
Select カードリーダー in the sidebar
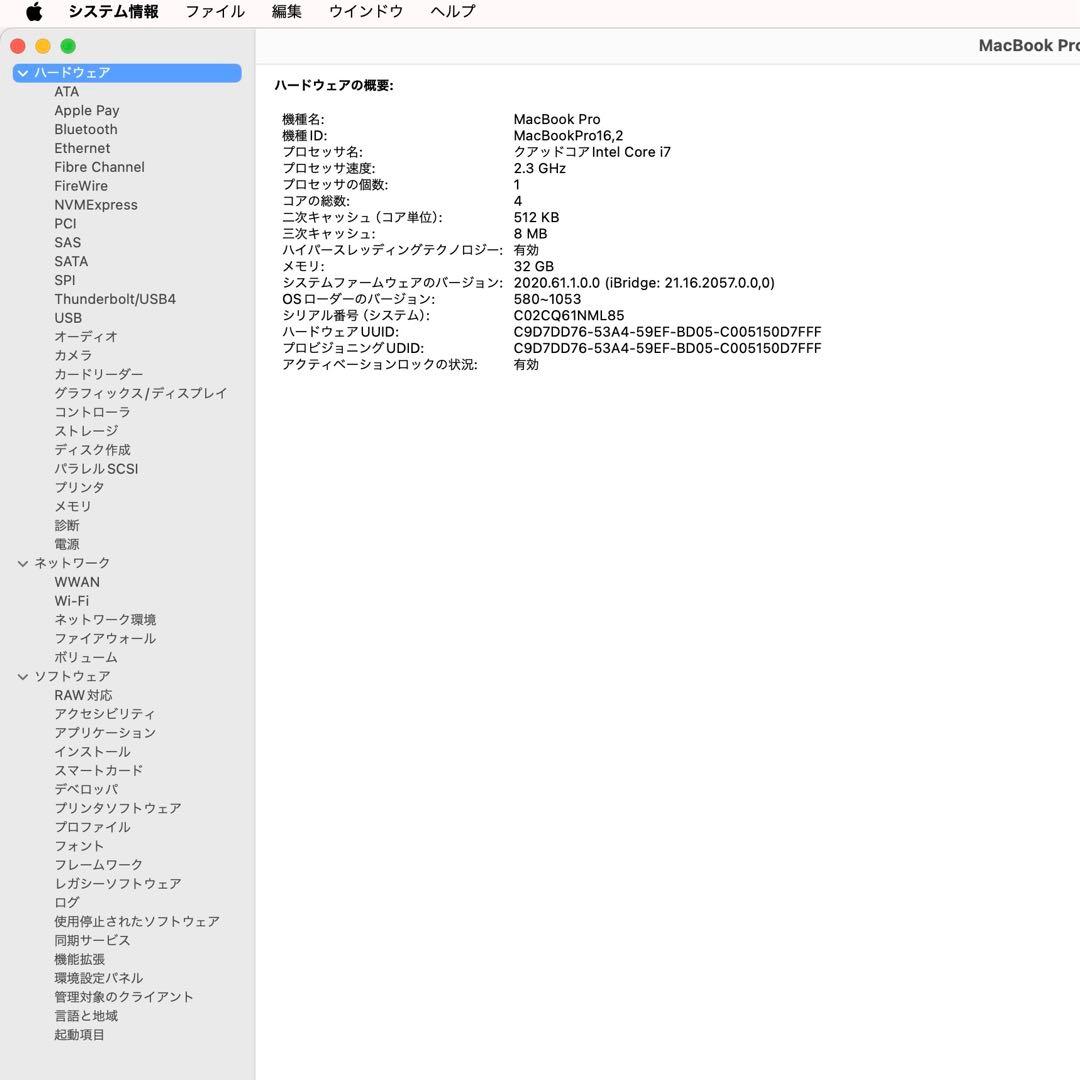coord(98,374)
